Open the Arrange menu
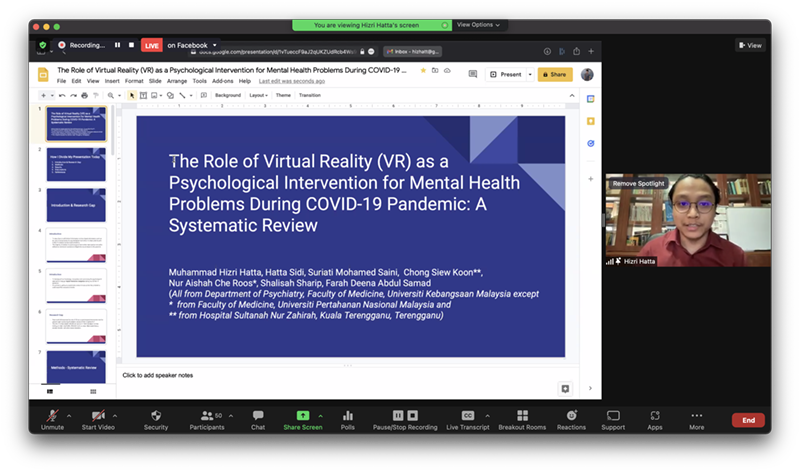The height and width of the screenshot is (472, 800). click(178, 81)
